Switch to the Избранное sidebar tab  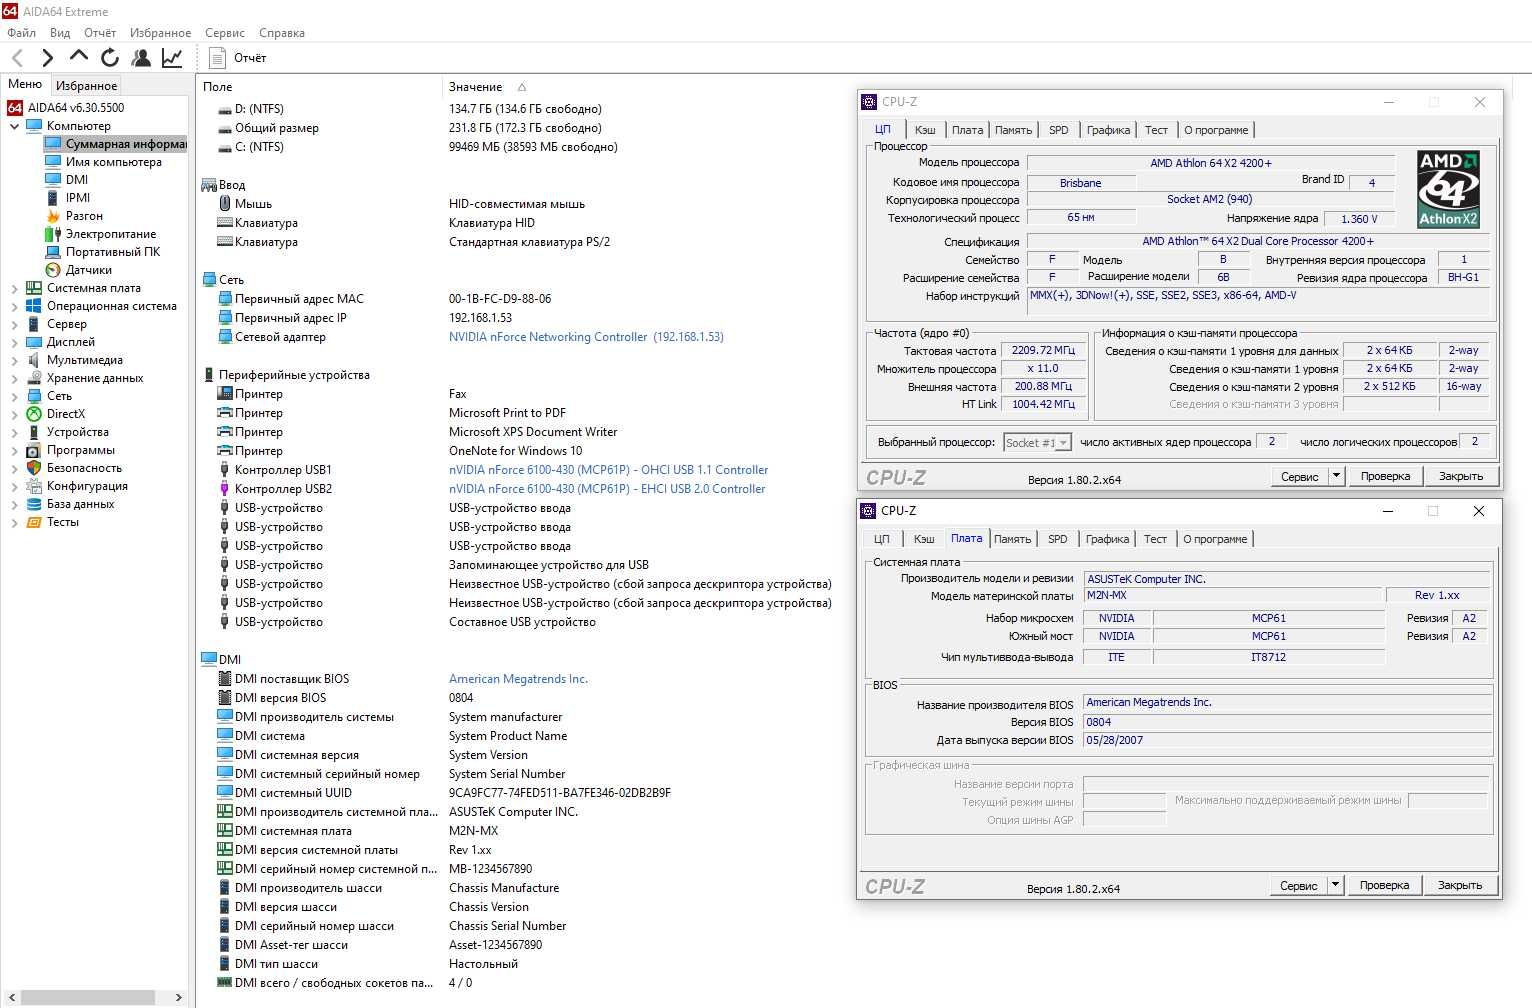[86, 86]
